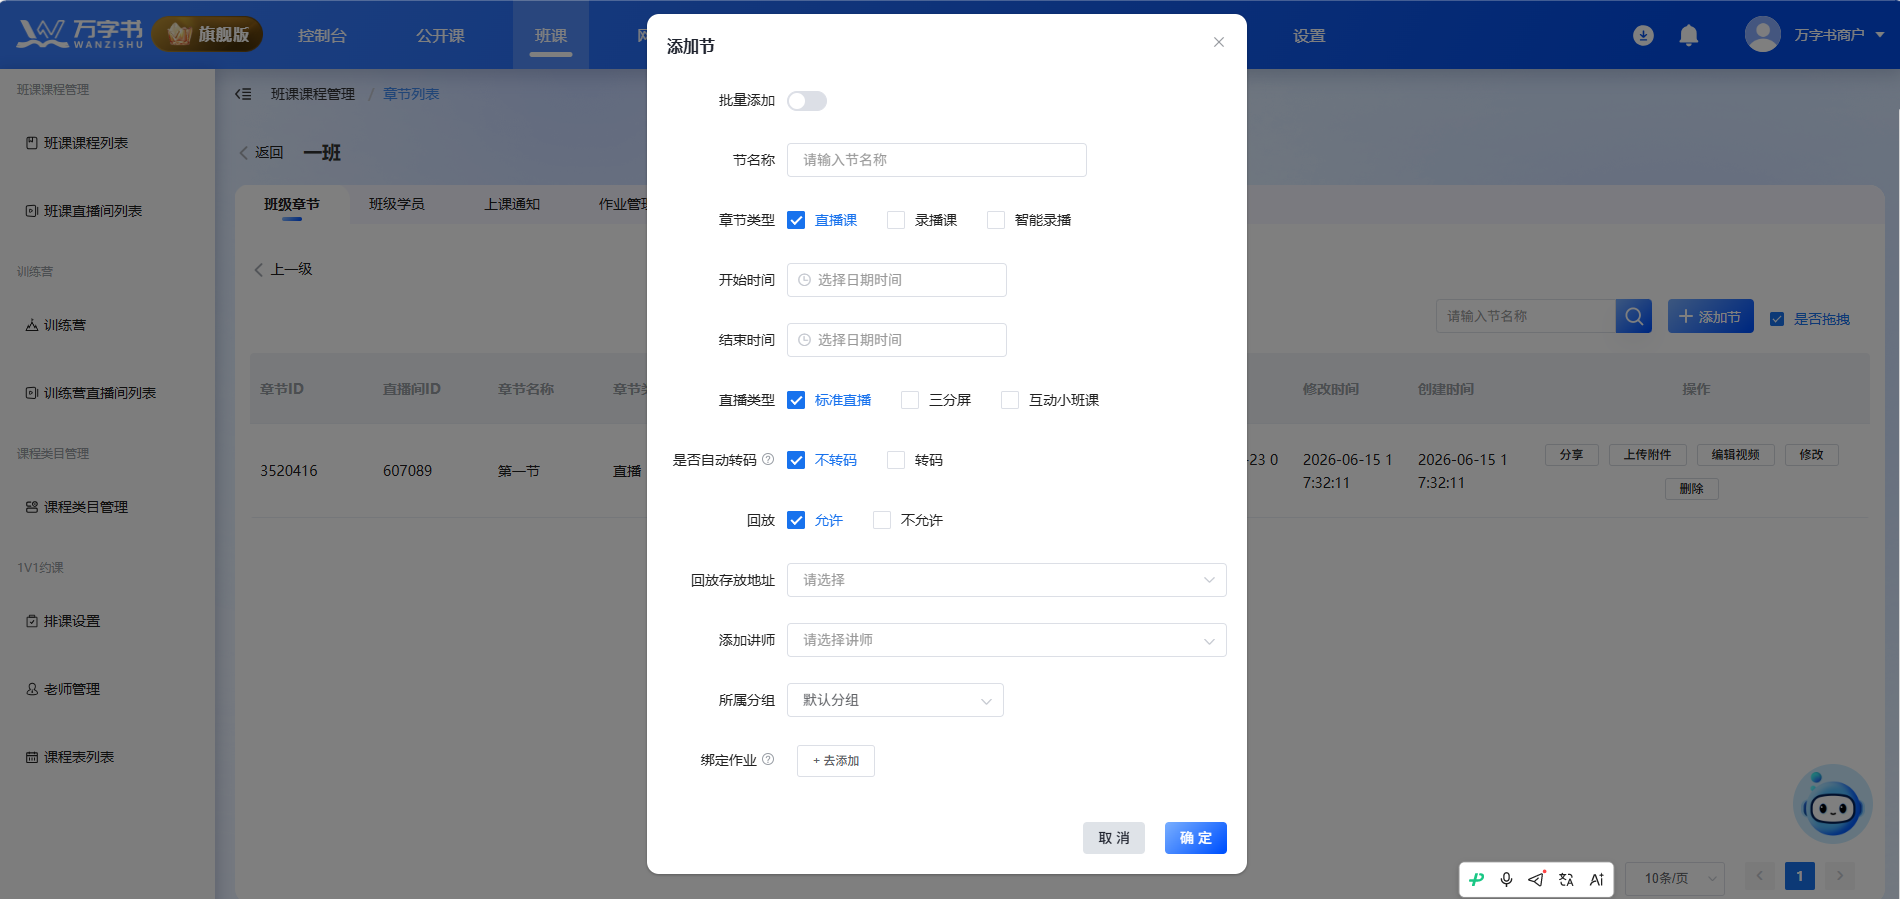Image resolution: width=1900 pixels, height=899 pixels.
Task: Click 上传附件 in row 3520416
Action: (1647, 455)
